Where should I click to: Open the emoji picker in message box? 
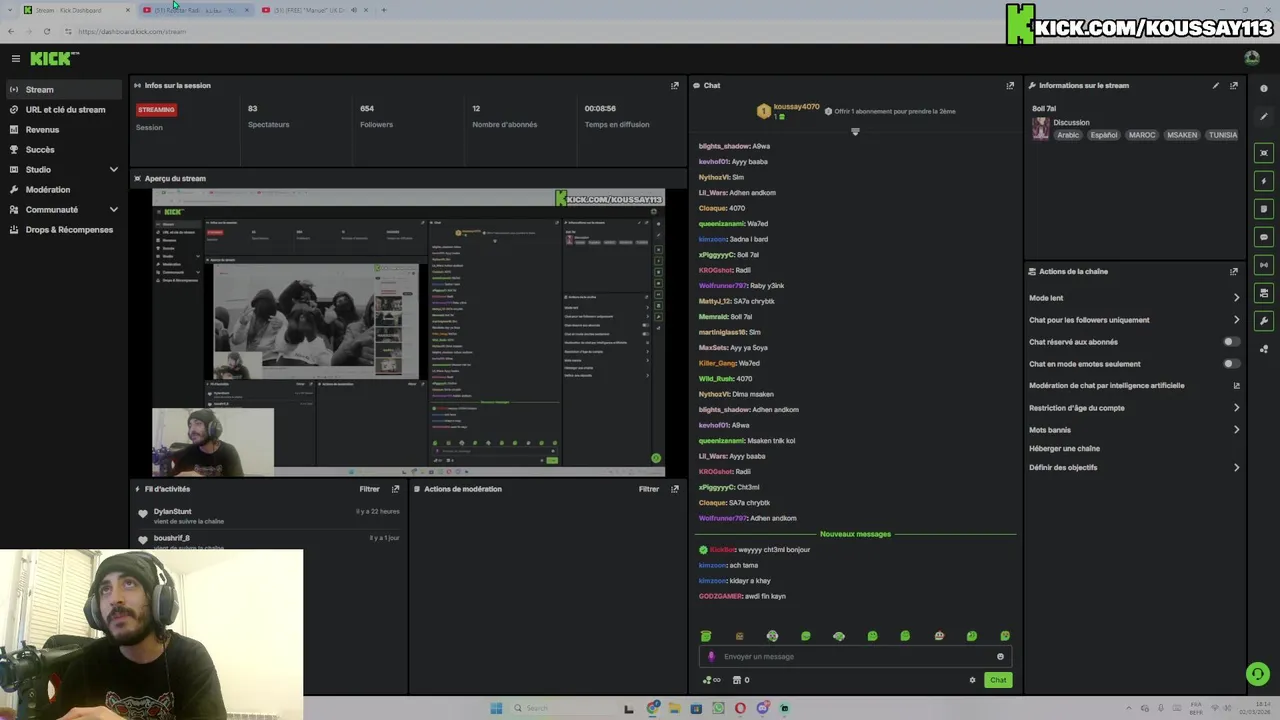coord(1000,657)
